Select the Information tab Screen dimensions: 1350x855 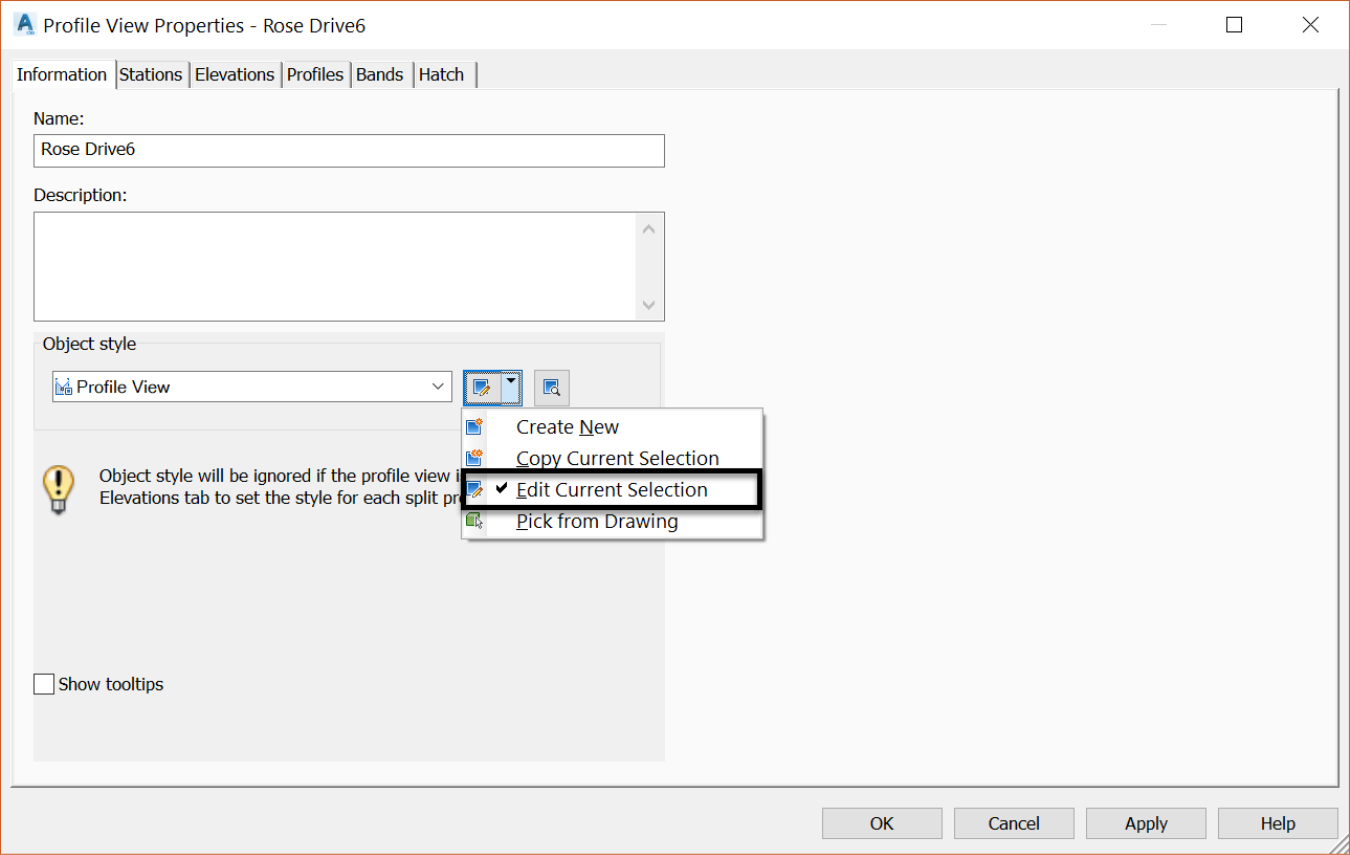62,75
